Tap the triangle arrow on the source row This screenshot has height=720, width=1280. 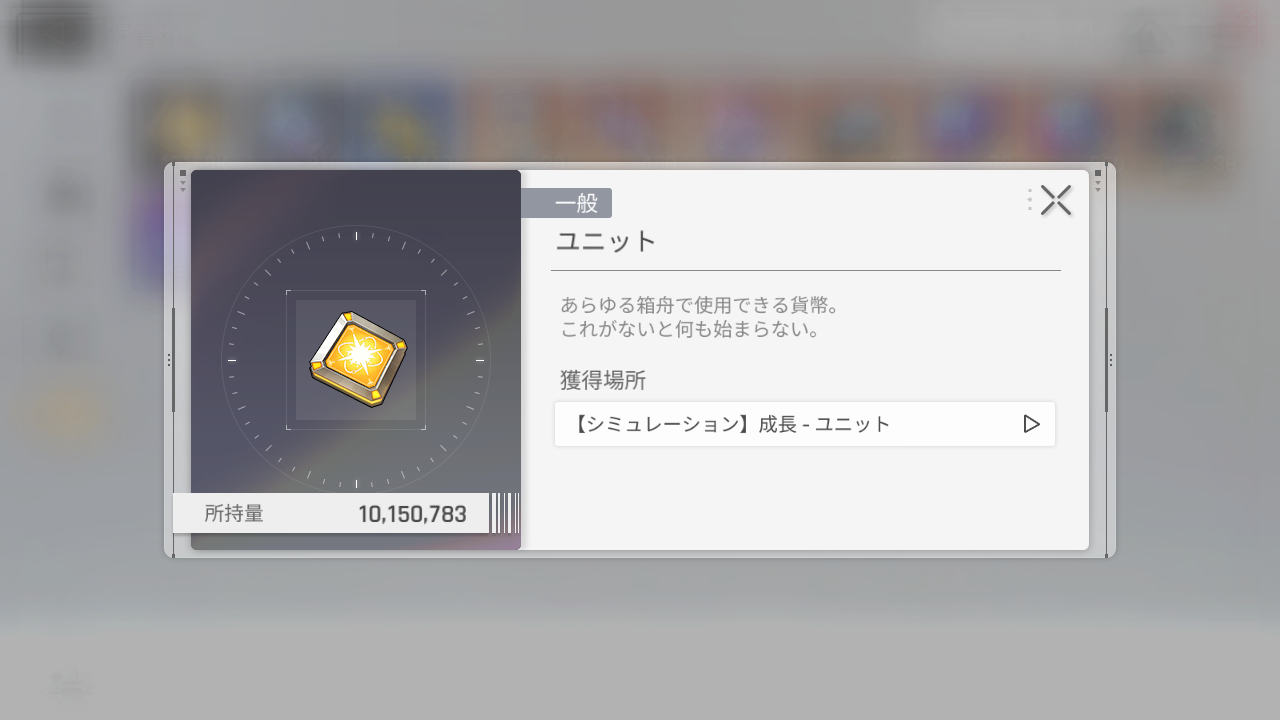pos(1032,424)
